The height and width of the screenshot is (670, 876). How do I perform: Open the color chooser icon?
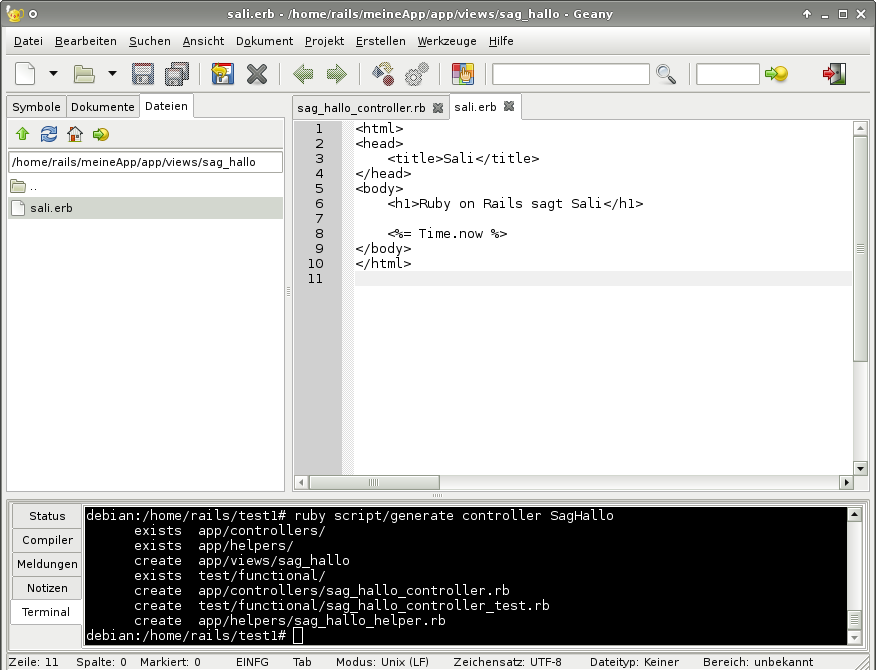pos(462,74)
